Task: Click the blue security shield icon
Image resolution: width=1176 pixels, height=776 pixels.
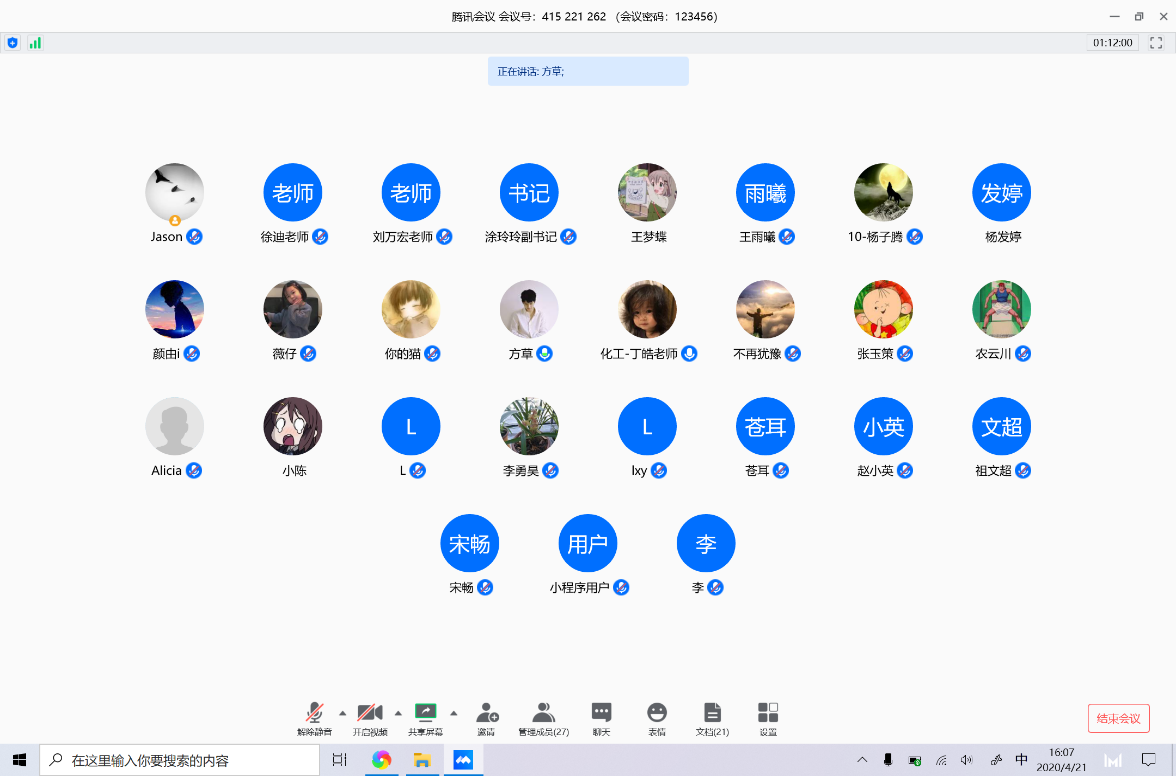Action: pyautogui.click(x=12, y=43)
